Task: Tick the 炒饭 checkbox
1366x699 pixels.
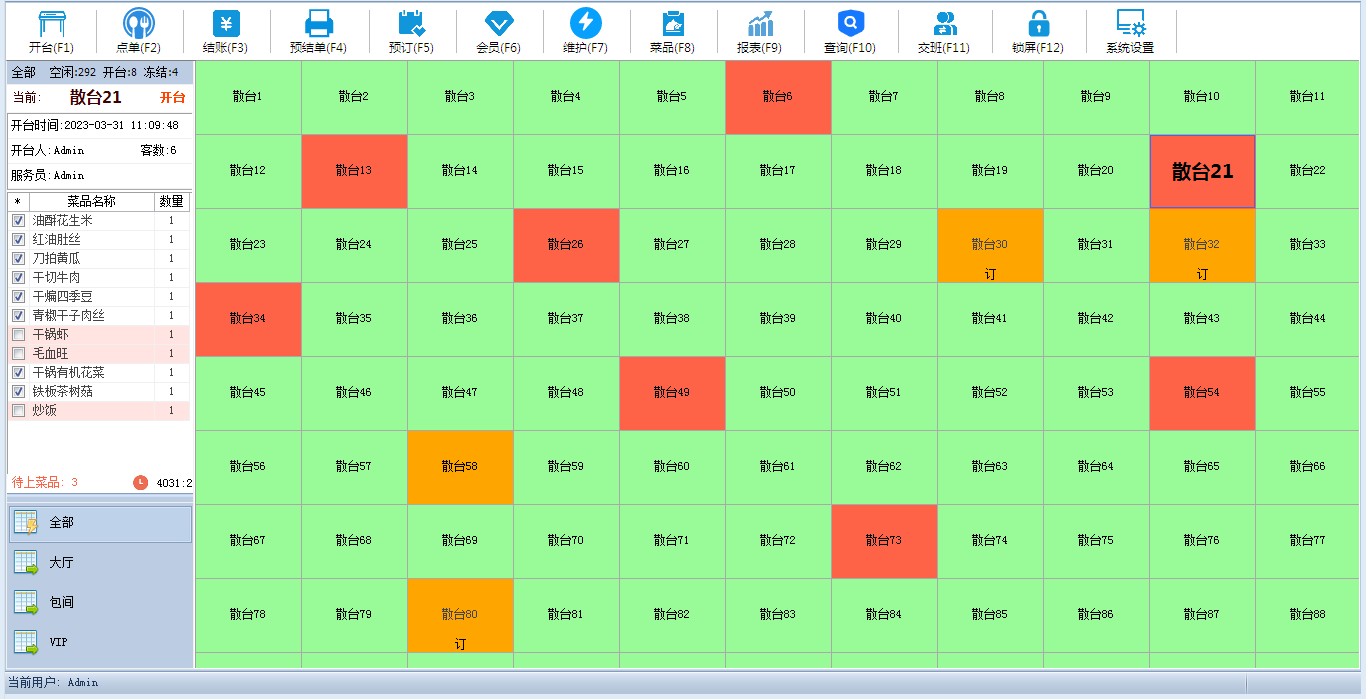Action: 18,410
